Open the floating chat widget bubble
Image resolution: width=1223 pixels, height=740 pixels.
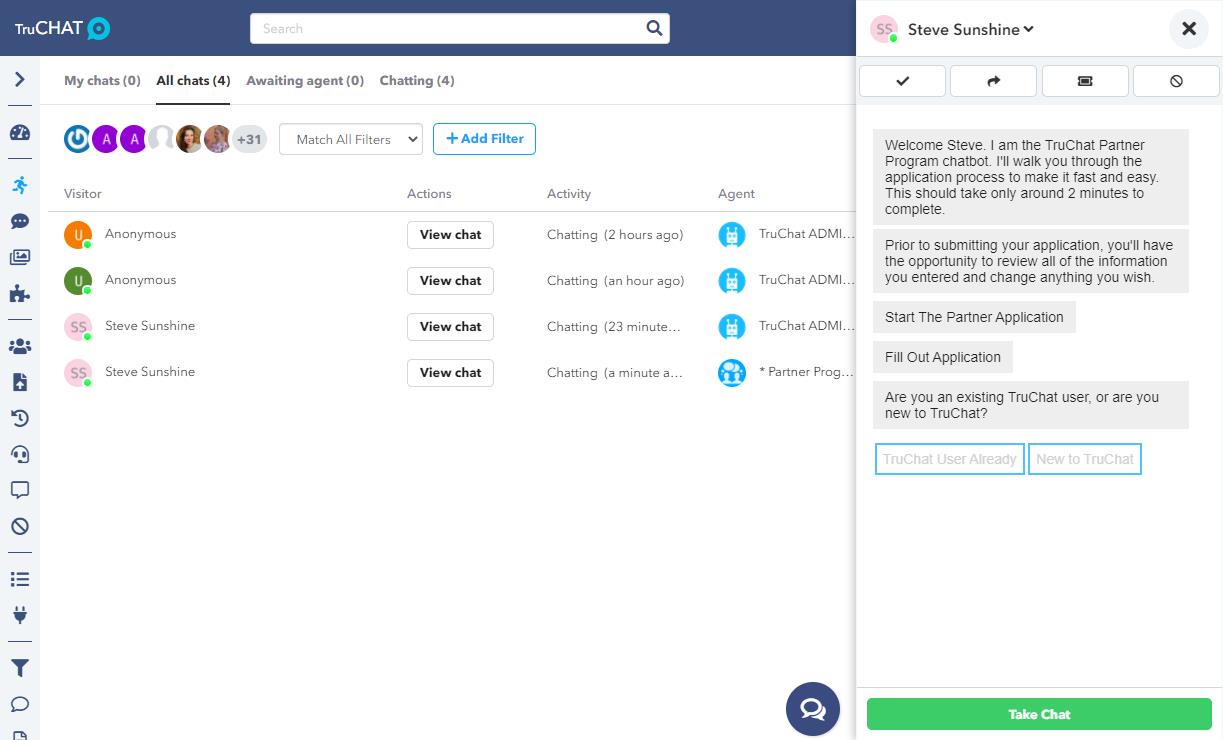click(813, 708)
